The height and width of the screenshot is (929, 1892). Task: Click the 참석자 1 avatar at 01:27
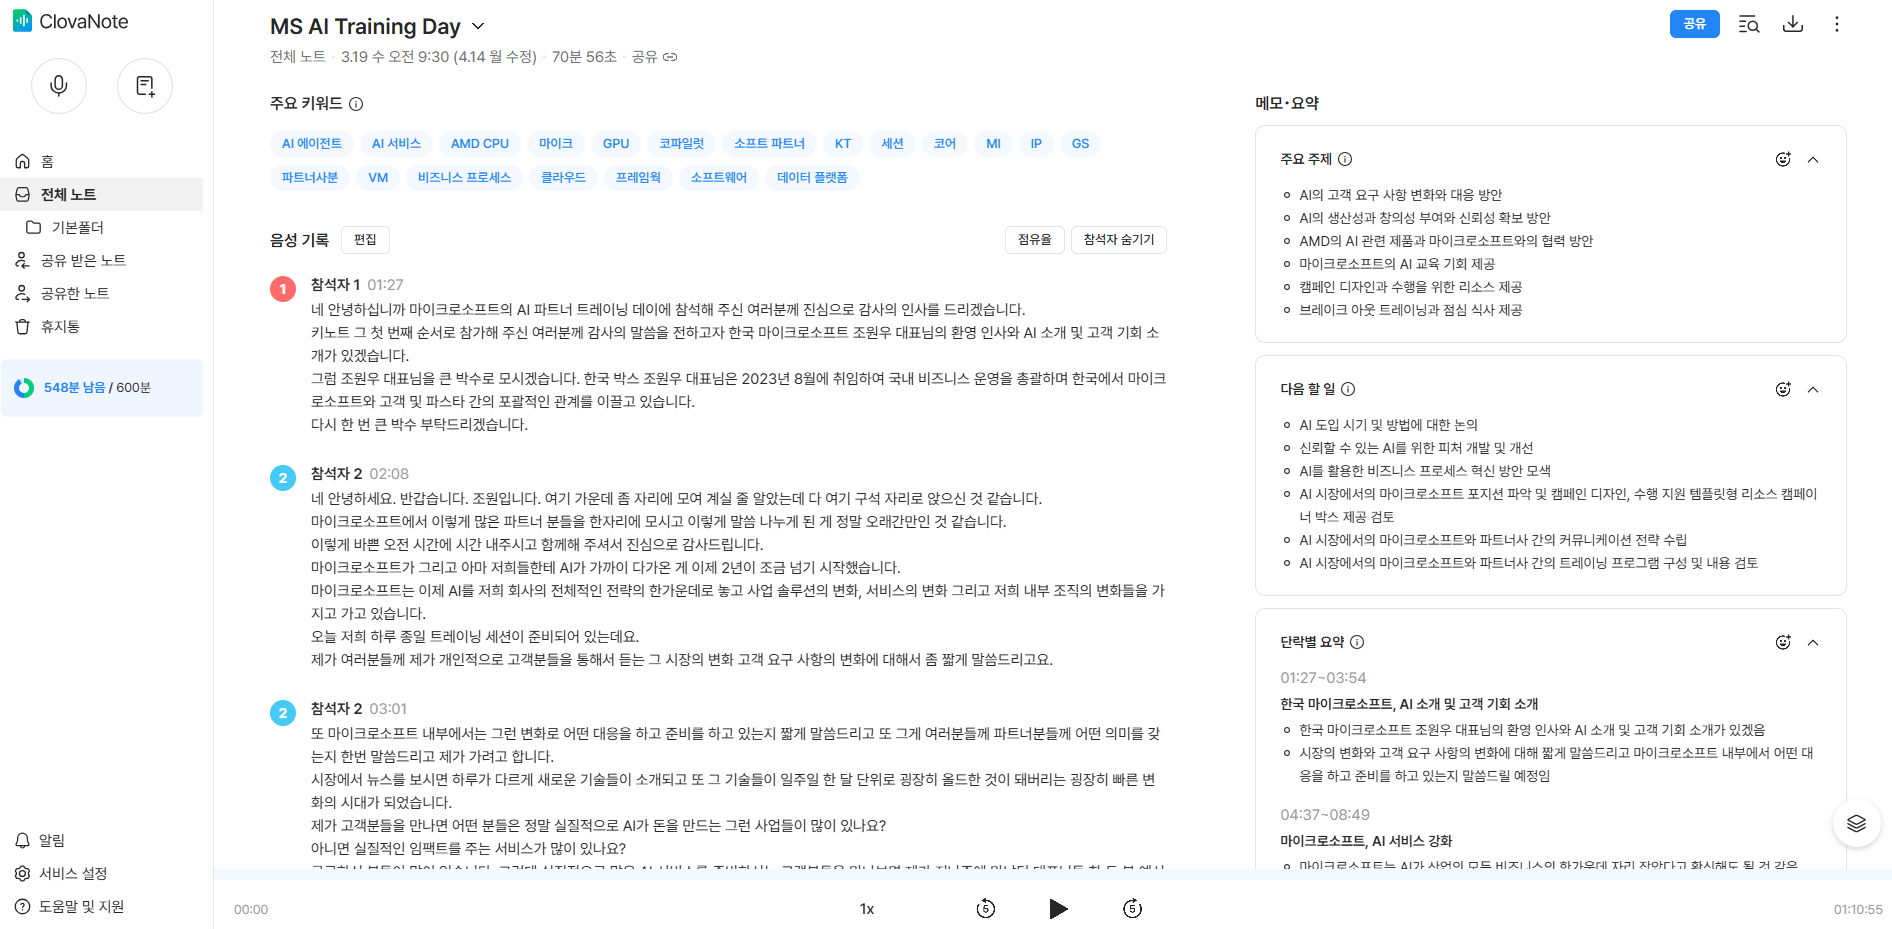coord(283,289)
